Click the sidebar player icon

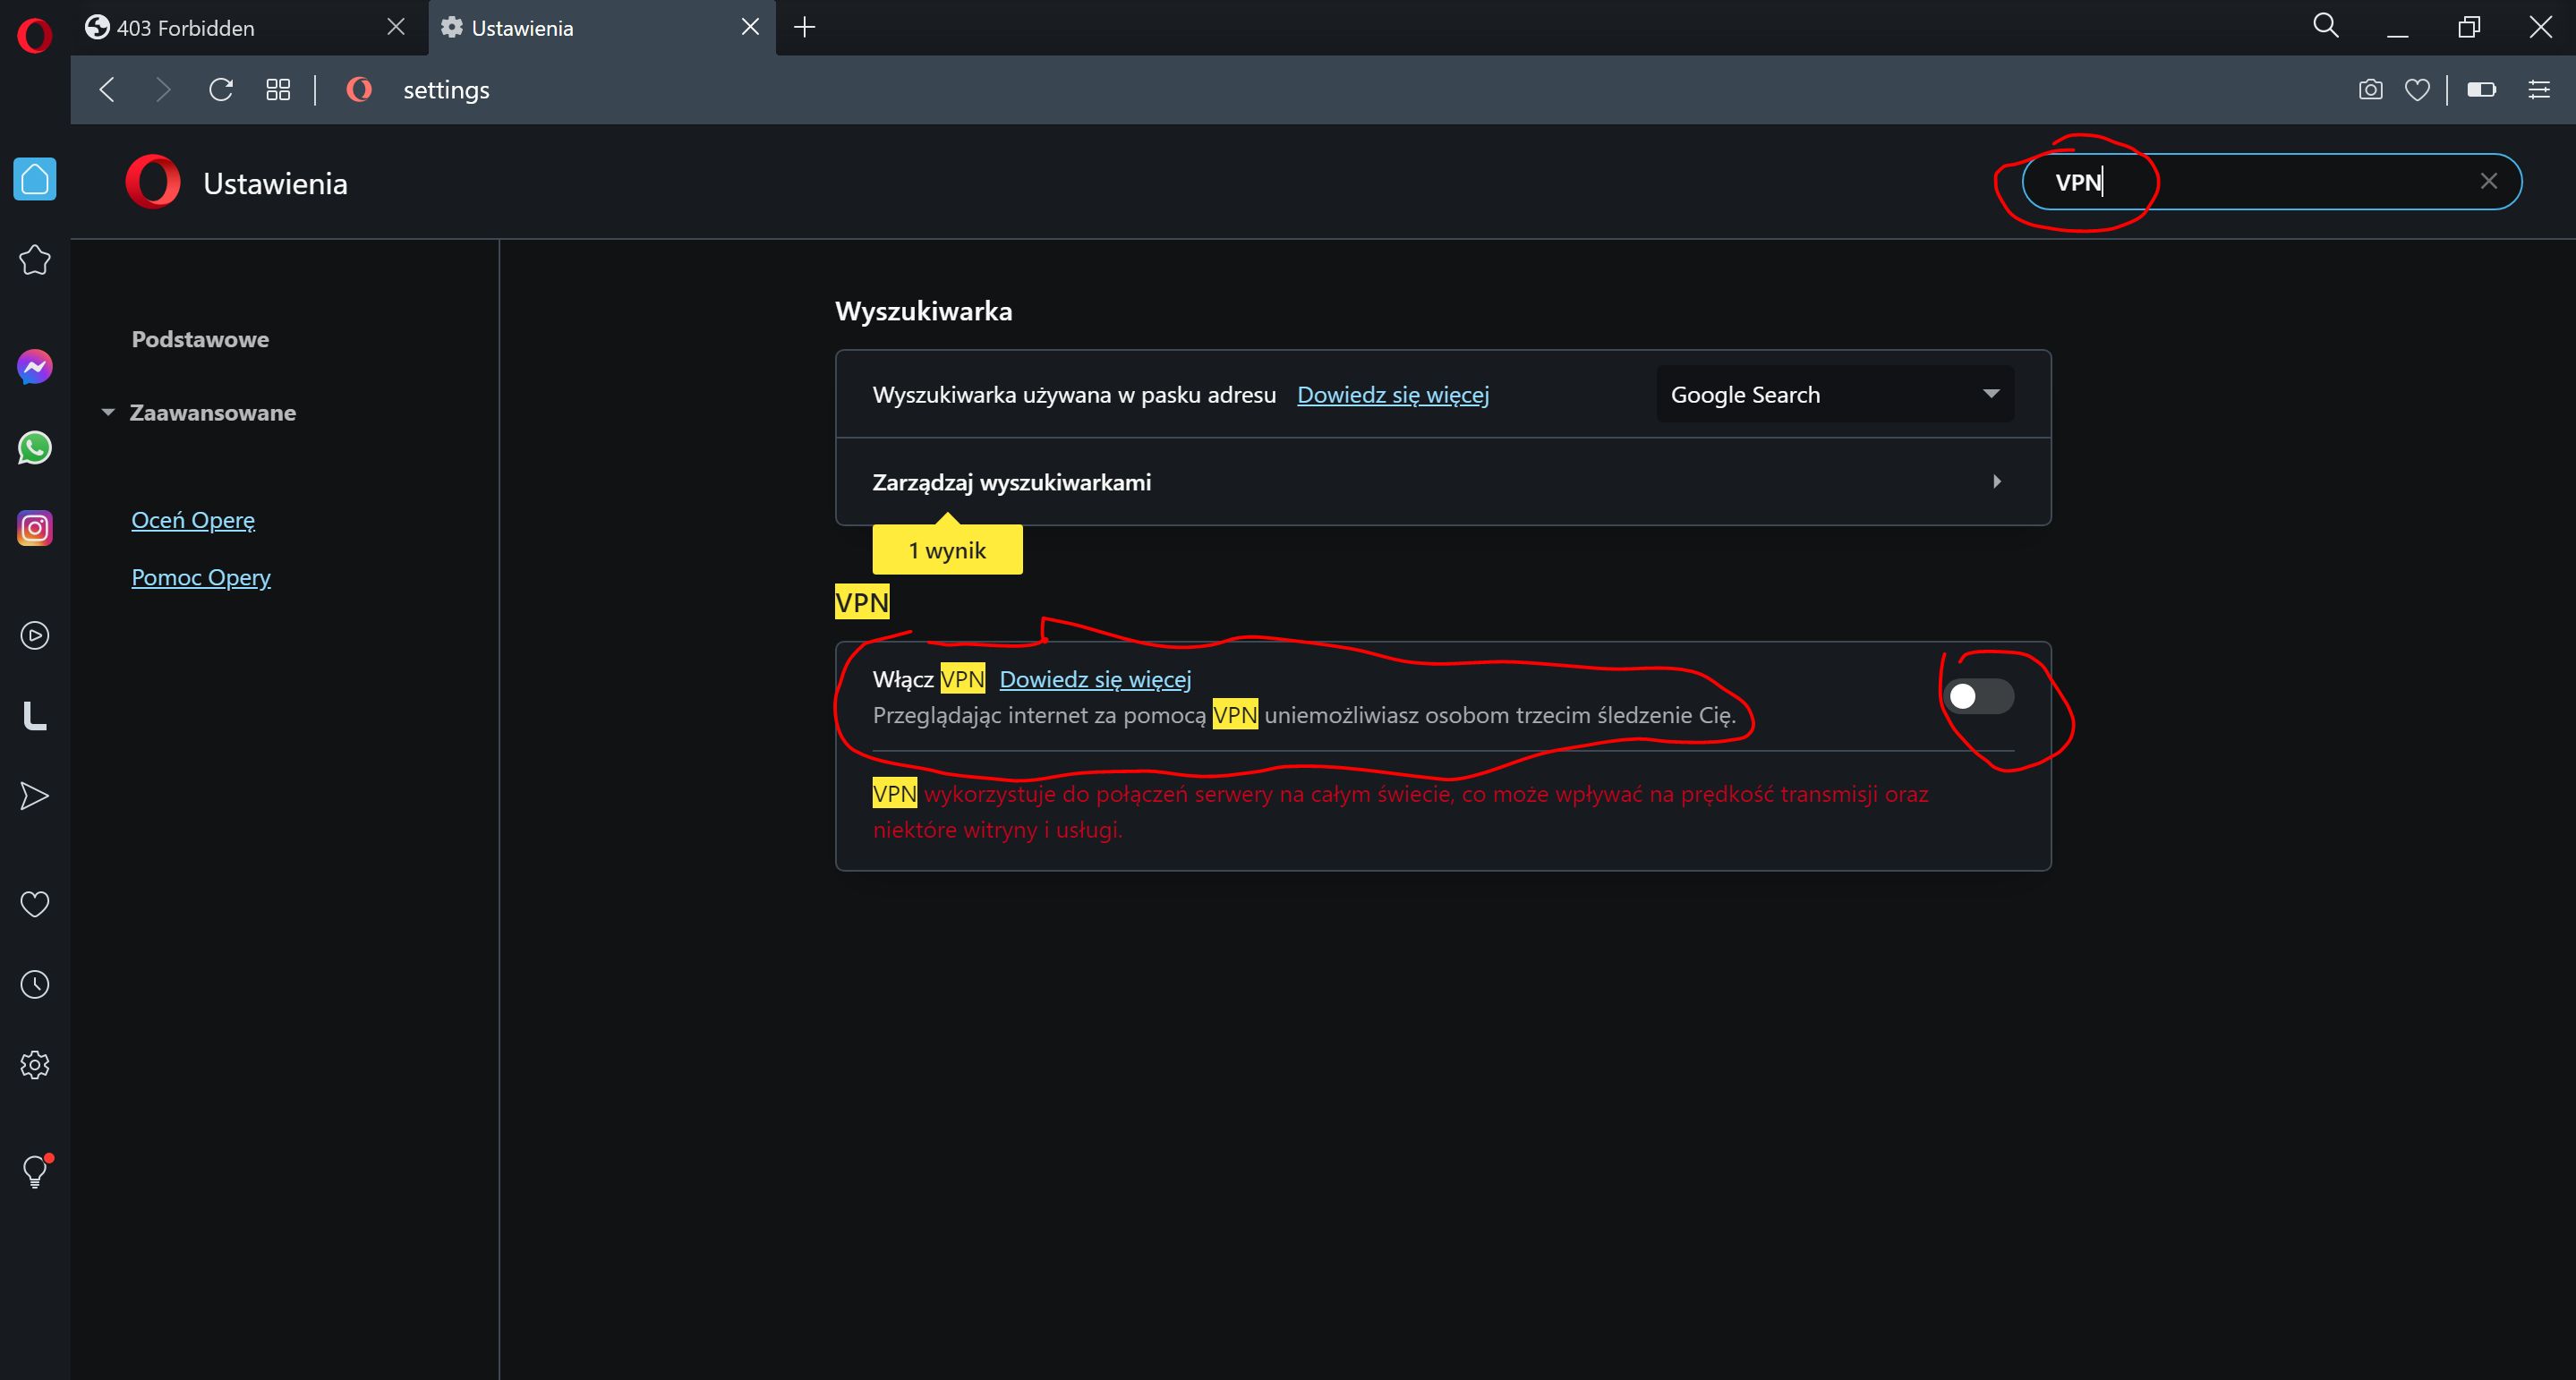(34, 635)
